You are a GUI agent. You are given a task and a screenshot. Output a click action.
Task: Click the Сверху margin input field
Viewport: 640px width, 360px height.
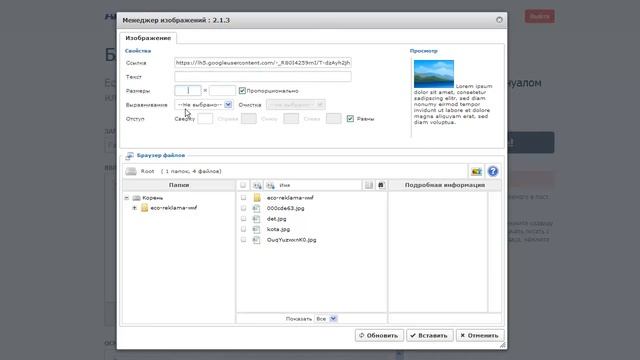(x=205, y=119)
